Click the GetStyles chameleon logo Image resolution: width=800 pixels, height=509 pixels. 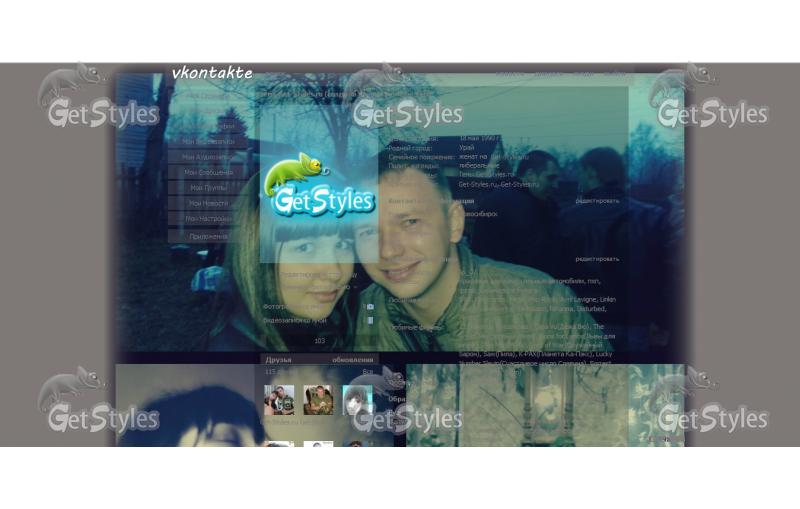(319, 185)
